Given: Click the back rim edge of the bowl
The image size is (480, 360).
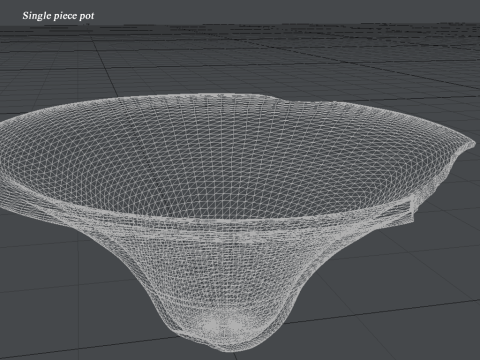Looking at the screenshot, I should point(200,97).
